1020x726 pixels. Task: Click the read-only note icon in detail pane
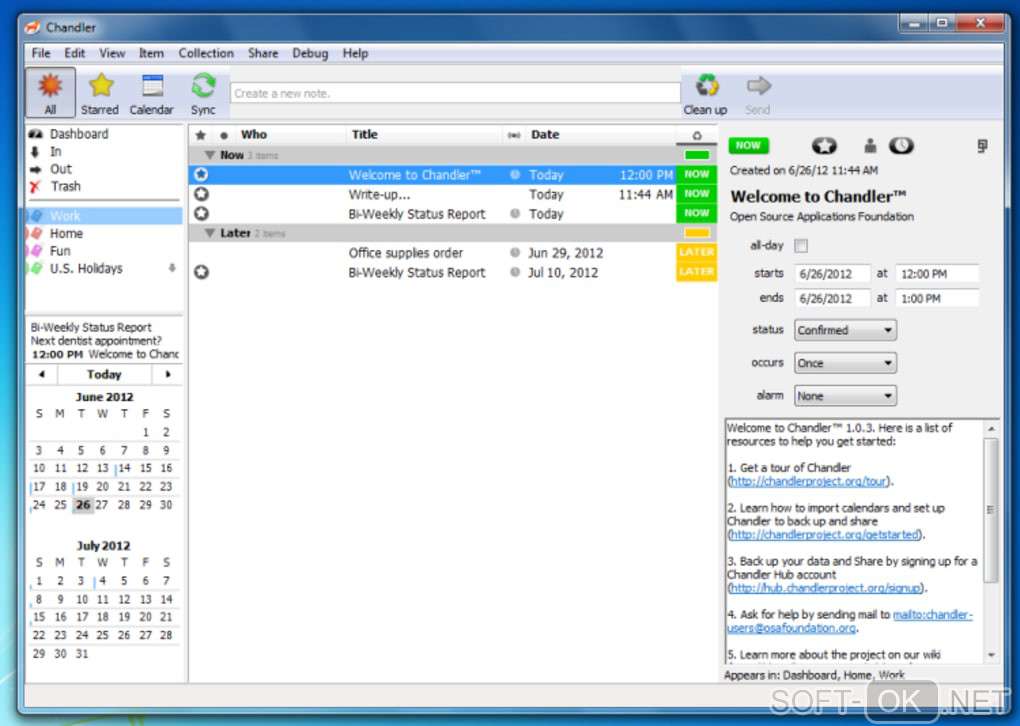point(982,146)
